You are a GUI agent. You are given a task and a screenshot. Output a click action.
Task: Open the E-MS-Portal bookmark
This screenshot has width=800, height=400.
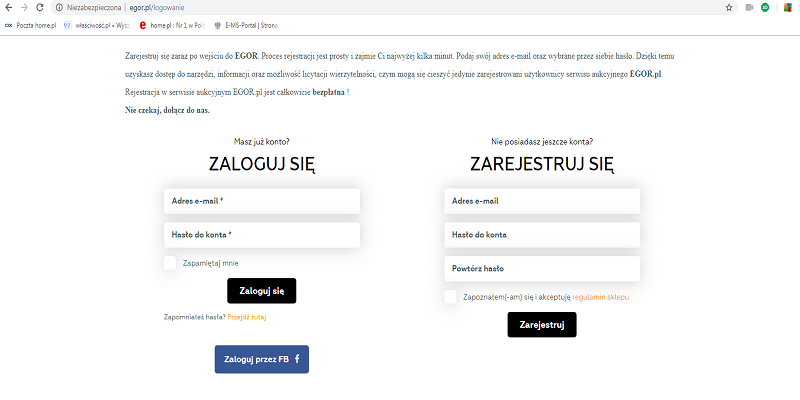coord(246,24)
